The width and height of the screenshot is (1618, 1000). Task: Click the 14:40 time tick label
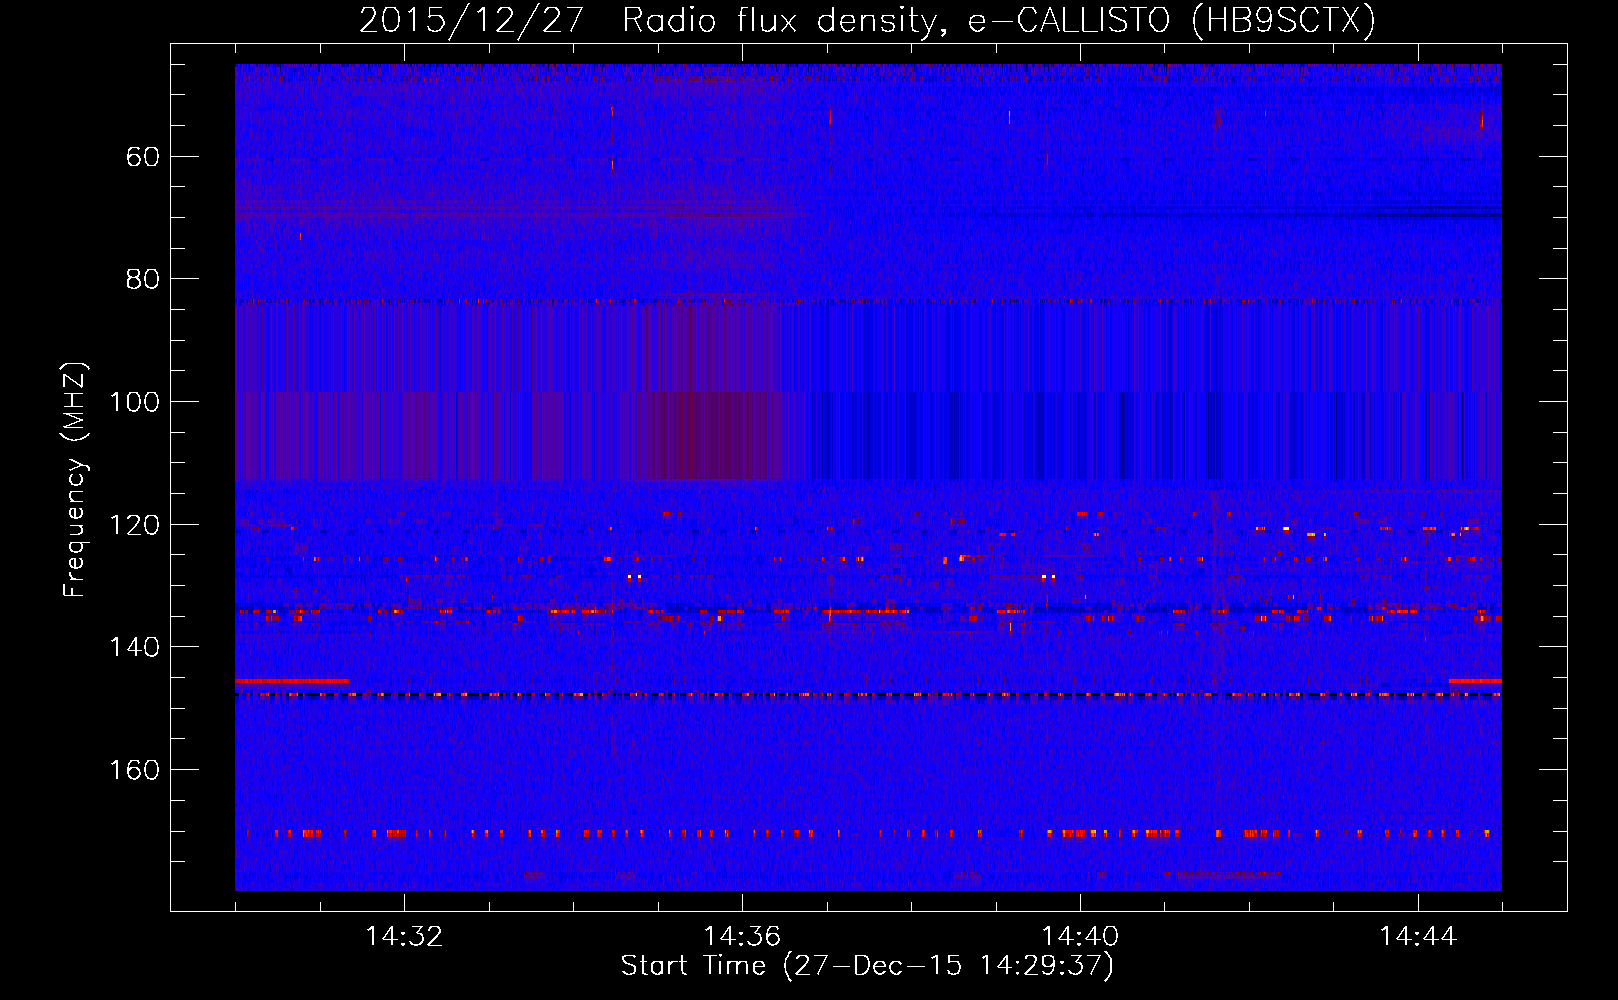tap(1080, 937)
